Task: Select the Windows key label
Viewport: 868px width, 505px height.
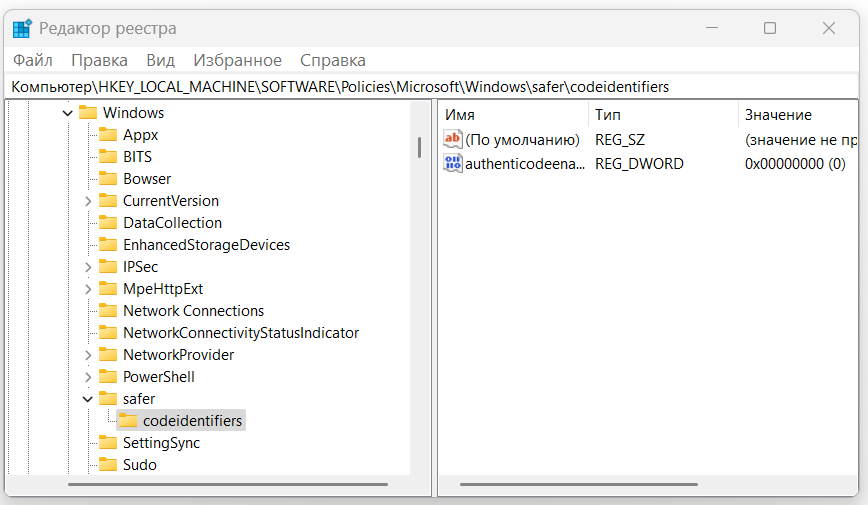Action: 133,113
